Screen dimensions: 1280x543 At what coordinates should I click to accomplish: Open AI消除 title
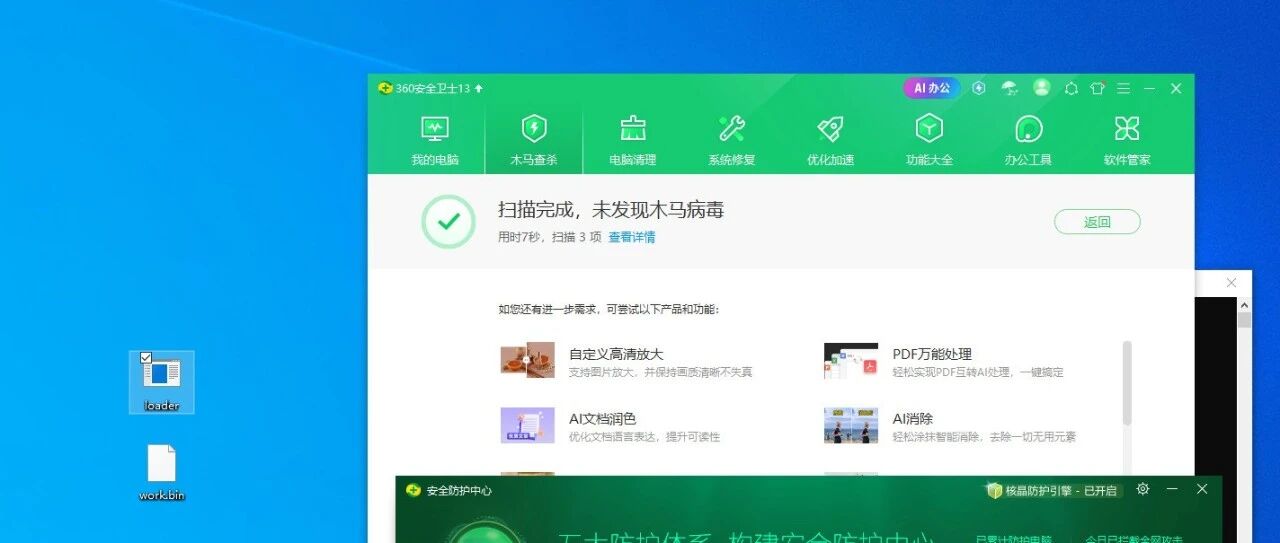pos(912,419)
